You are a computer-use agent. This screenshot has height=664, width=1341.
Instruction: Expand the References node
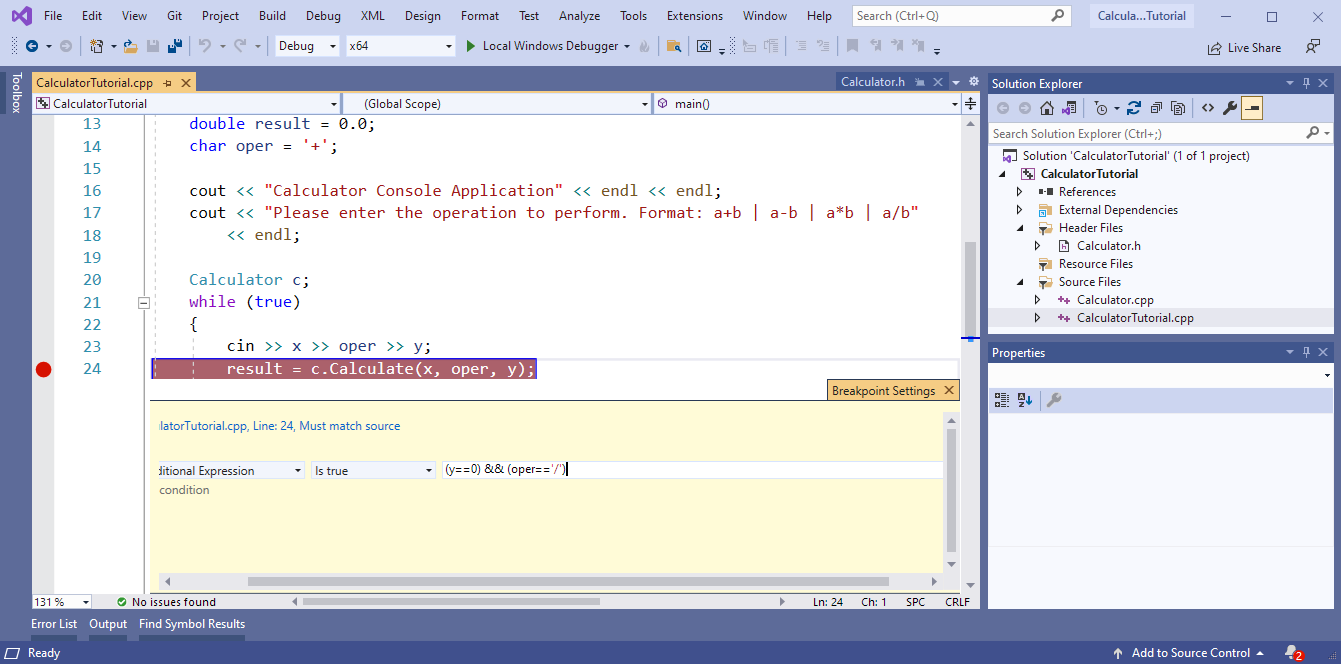1020,192
